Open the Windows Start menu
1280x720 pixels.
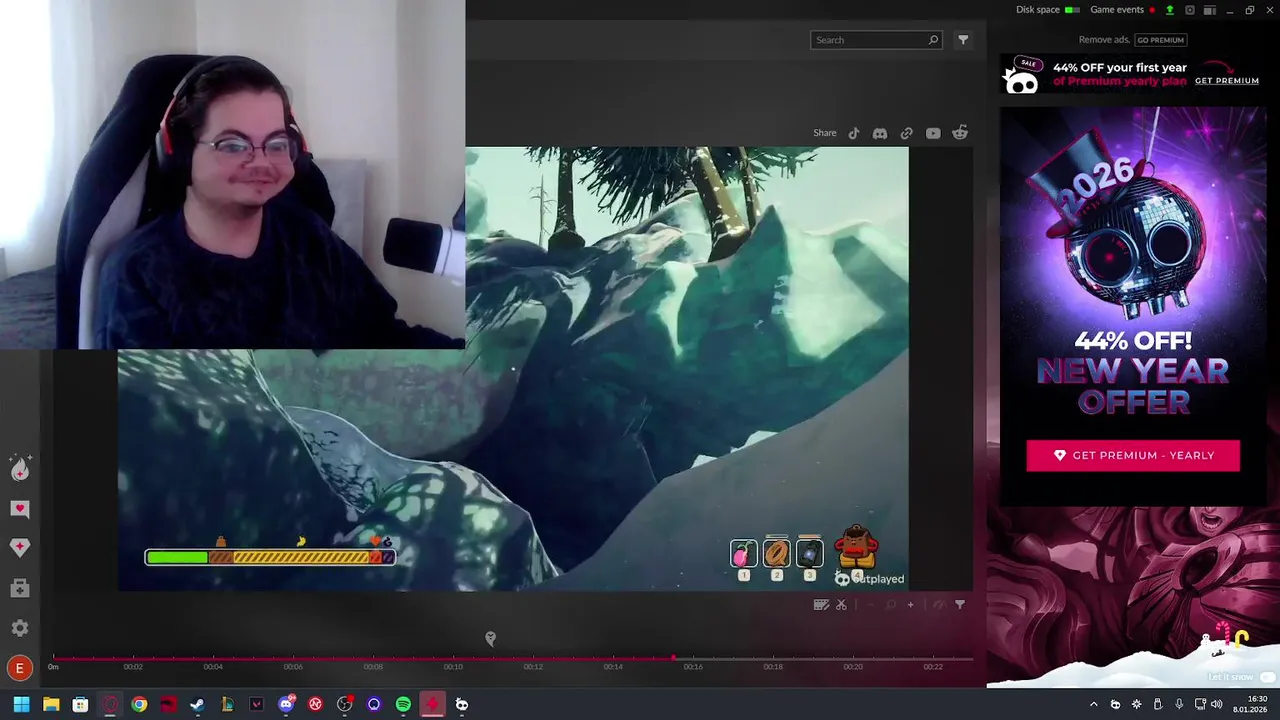pos(21,704)
